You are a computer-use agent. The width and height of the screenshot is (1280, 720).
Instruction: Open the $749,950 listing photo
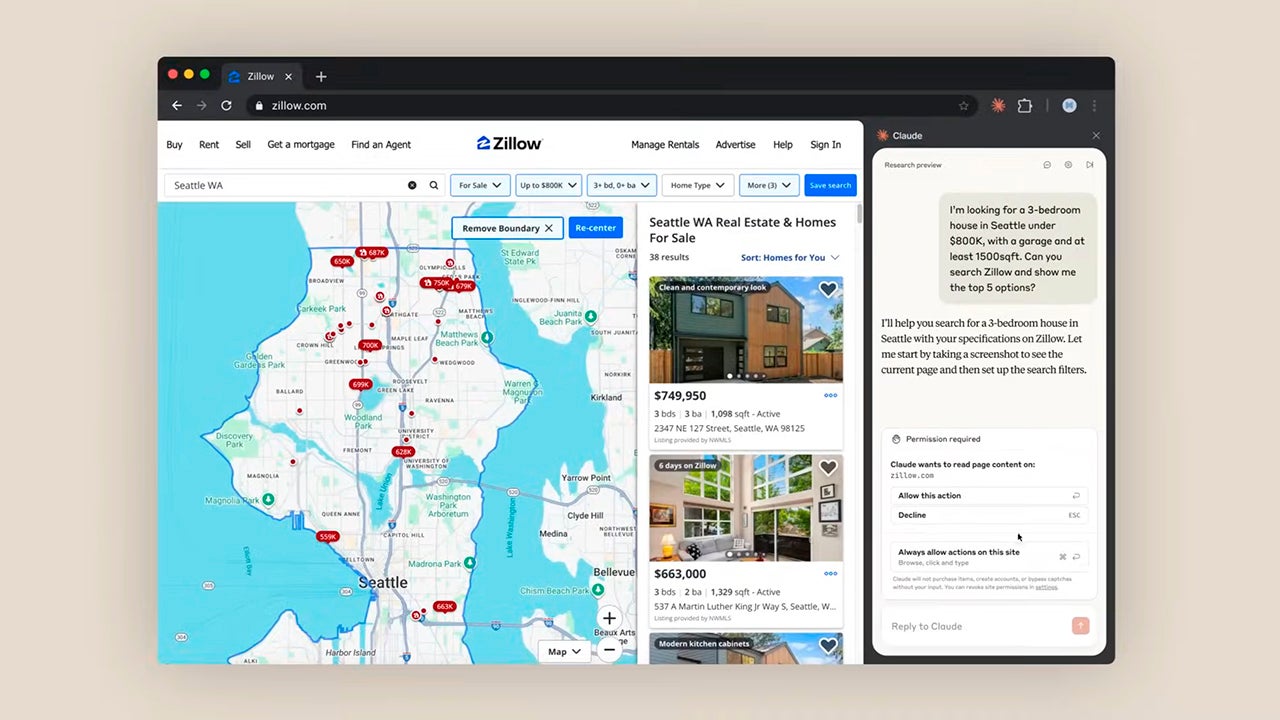point(746,330)
